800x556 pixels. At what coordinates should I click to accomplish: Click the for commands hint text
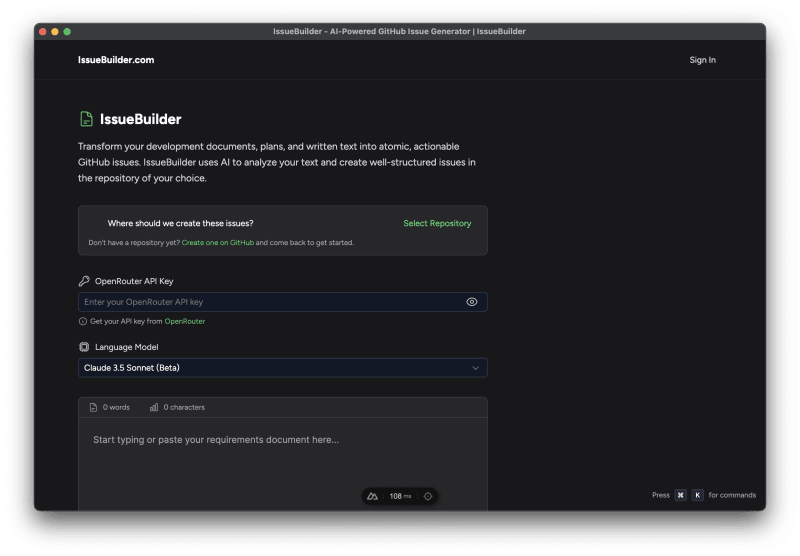pyautogui.click(x=732, y=495)
